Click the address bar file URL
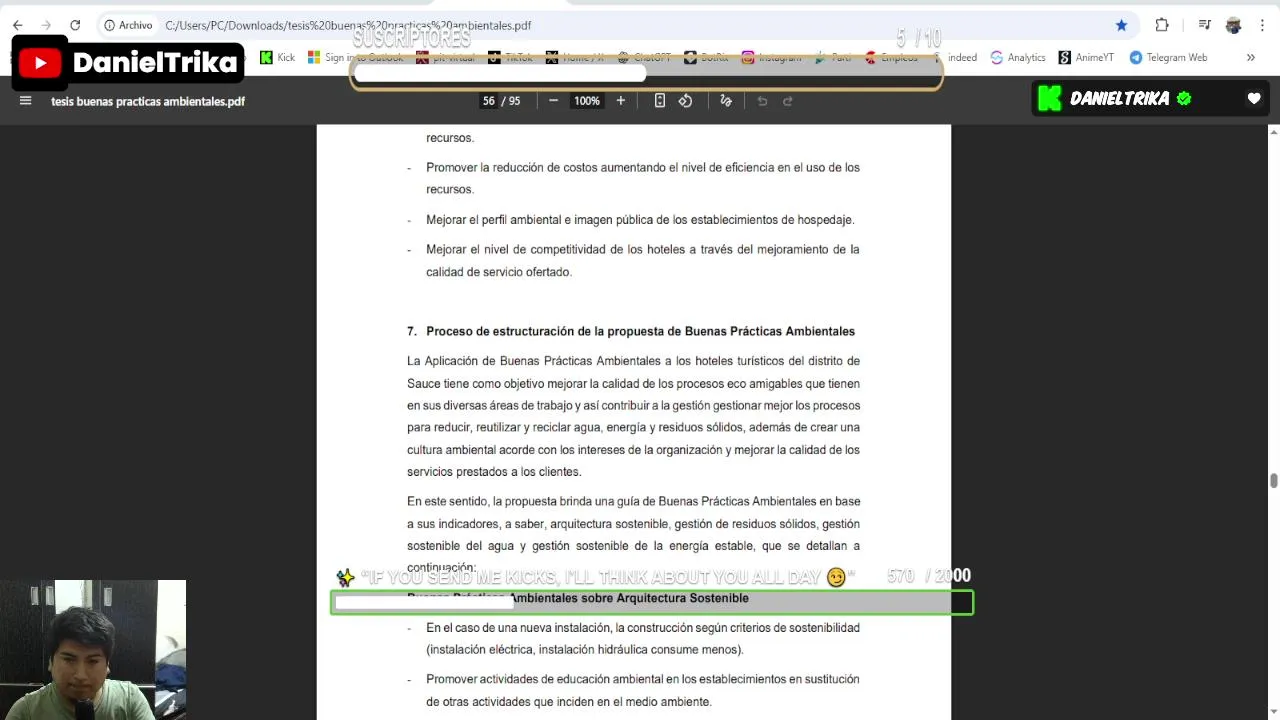This screenshot has width=1280, height=720. tap(348, 25)
